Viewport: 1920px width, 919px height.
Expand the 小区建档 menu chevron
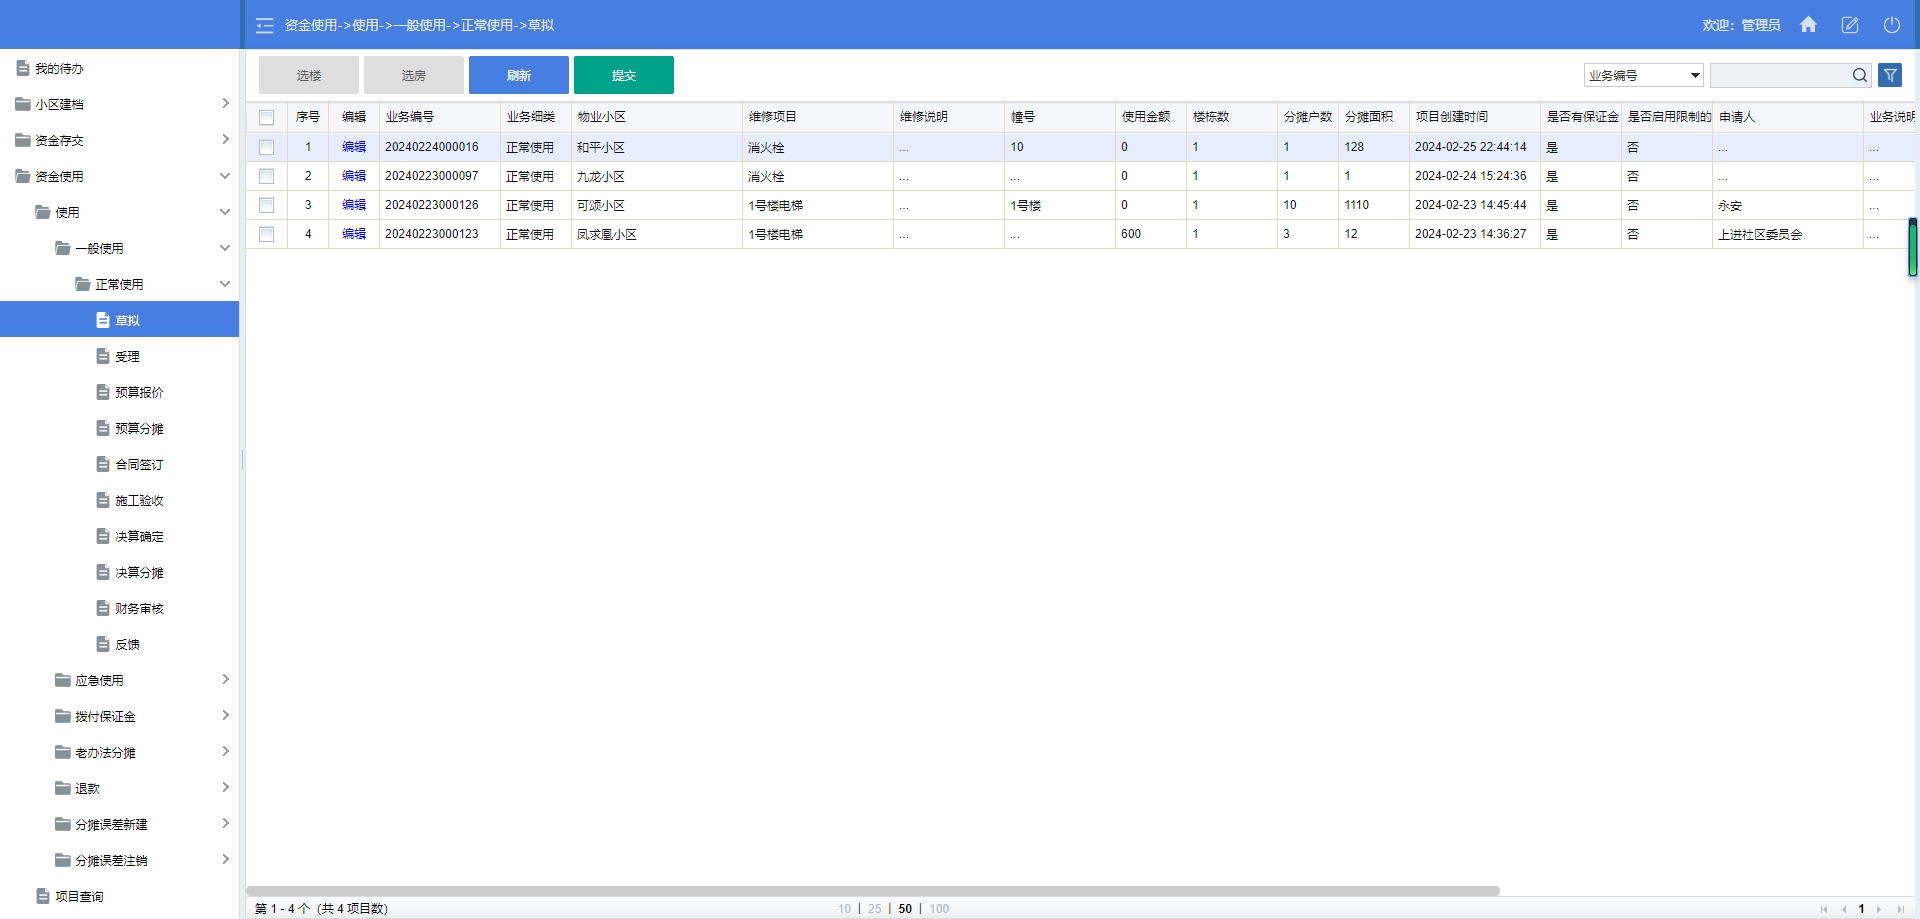(225, 103)
